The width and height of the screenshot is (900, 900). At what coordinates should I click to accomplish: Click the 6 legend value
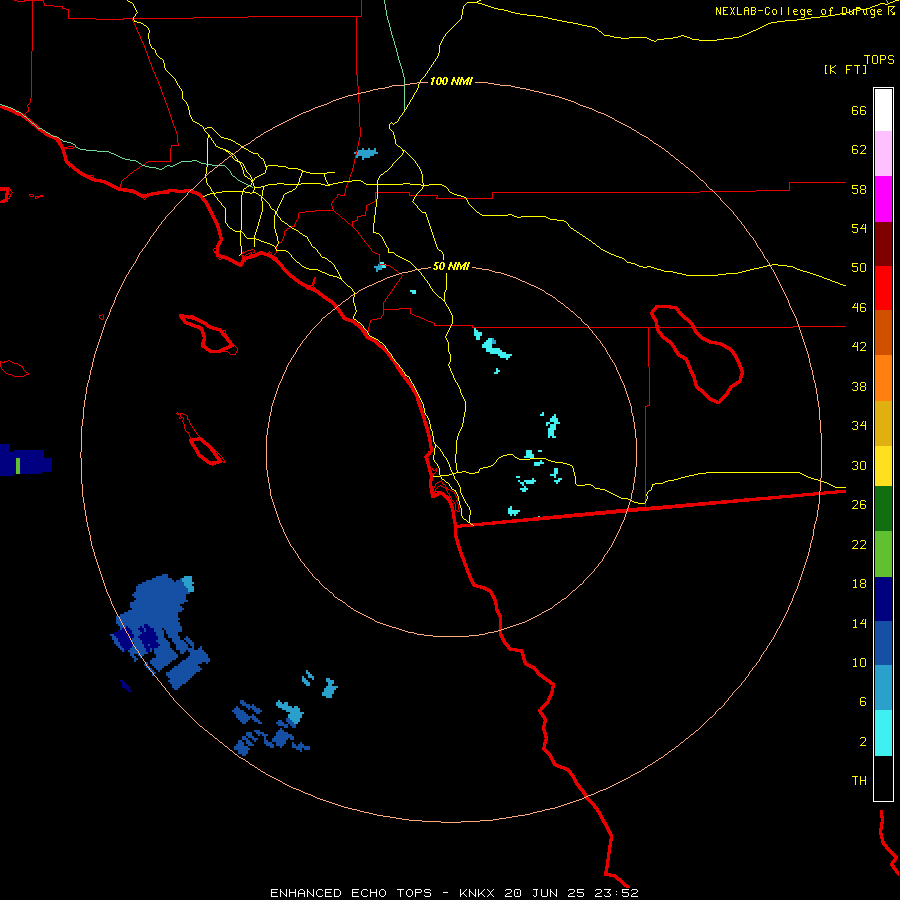[x=862, y=702]
